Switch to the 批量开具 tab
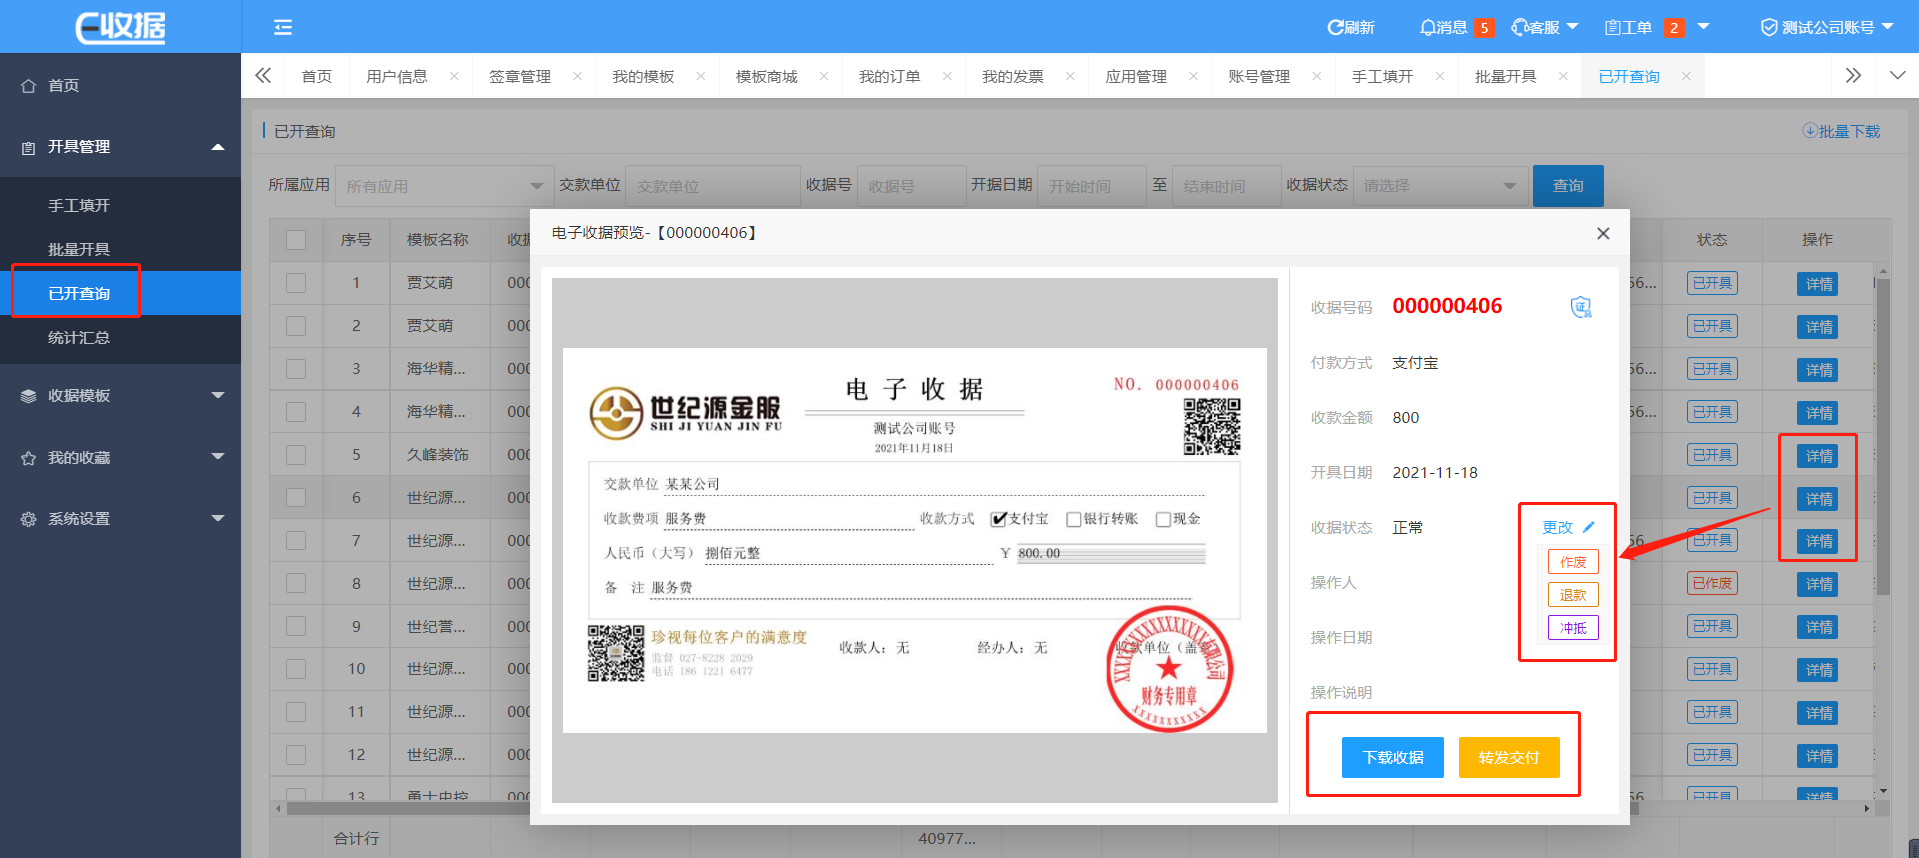 1505,76
